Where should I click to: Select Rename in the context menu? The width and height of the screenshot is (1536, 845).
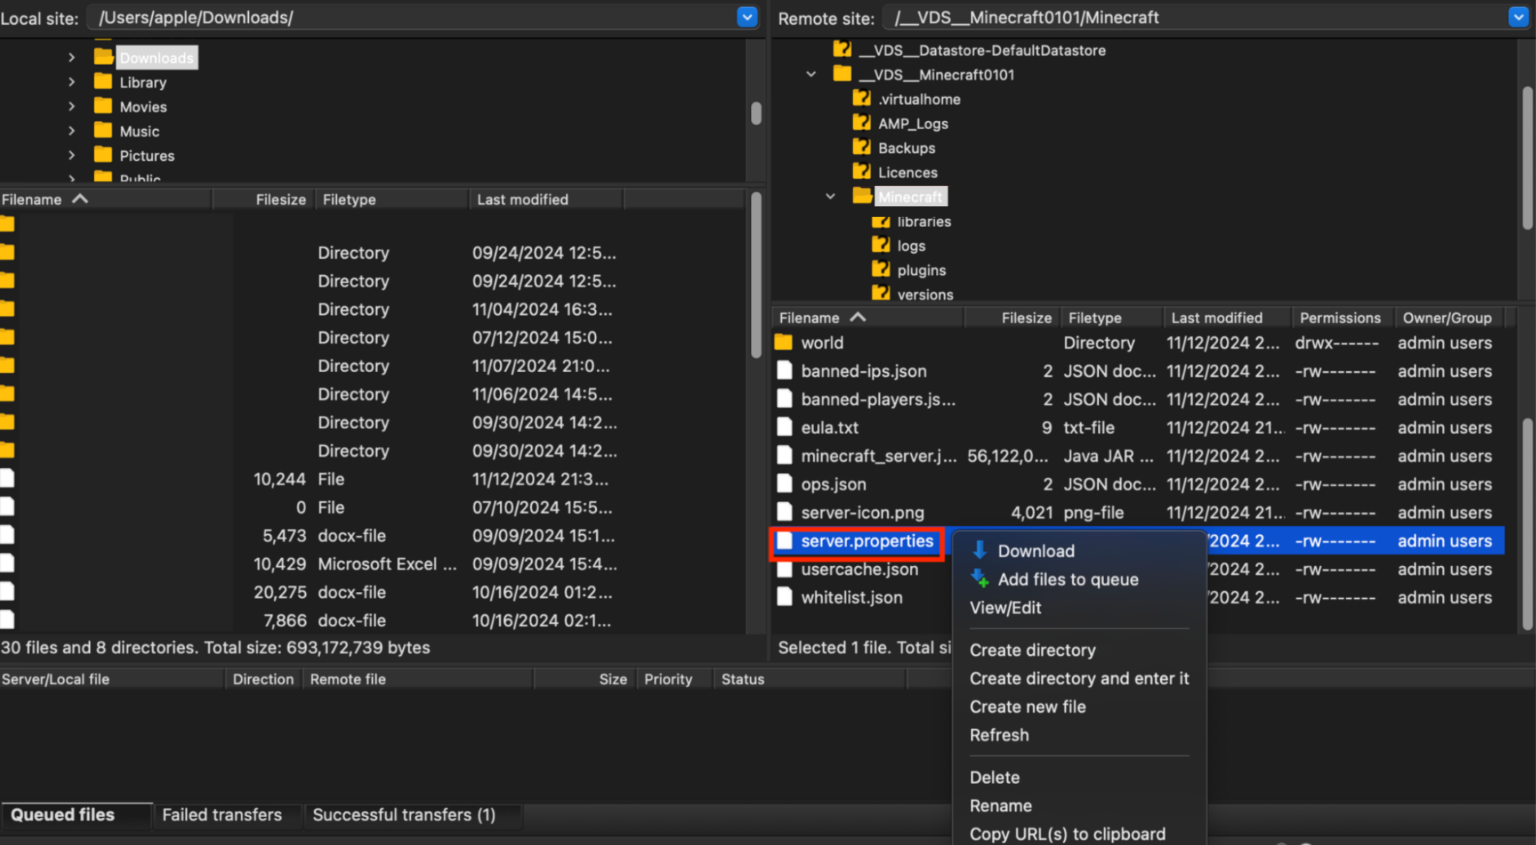[x=1000, y=805]
